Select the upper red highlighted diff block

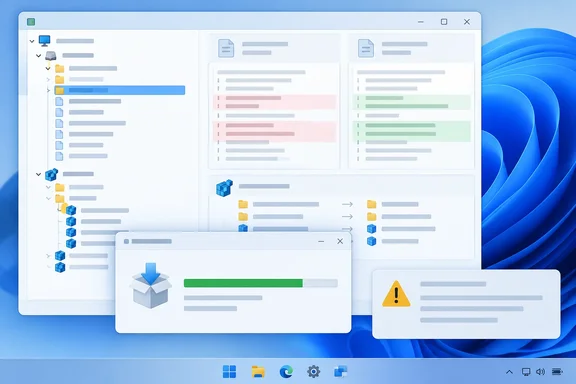pyautogui.click(x=274, y=102)
